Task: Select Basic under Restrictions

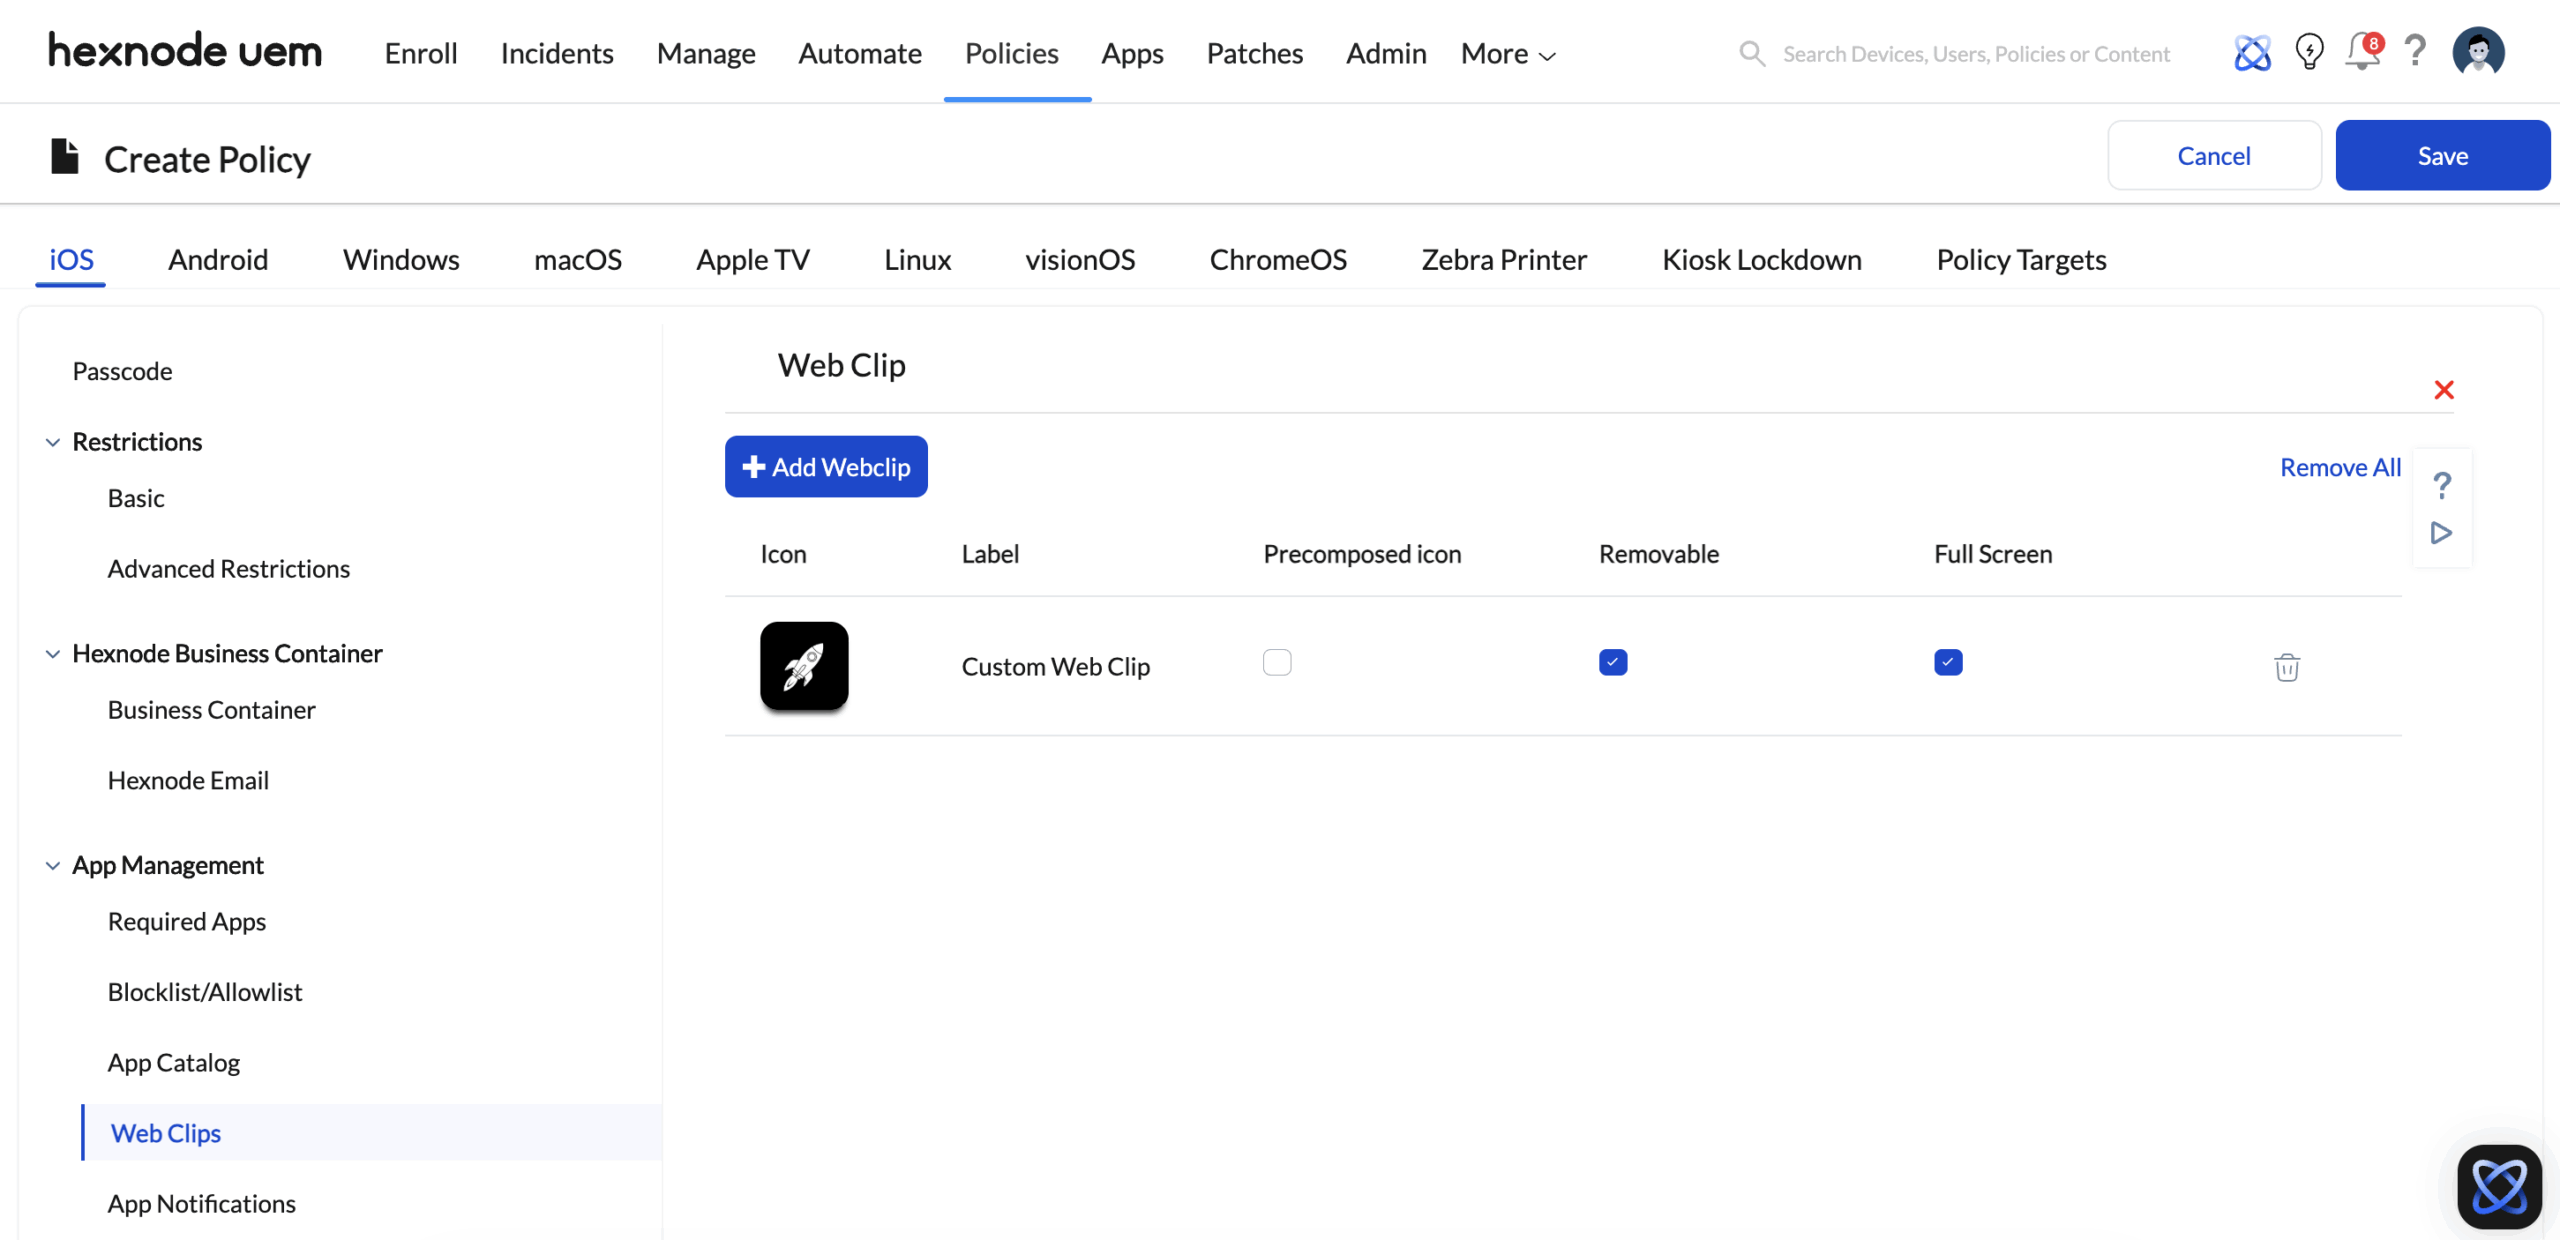Action: pos(136,498)
